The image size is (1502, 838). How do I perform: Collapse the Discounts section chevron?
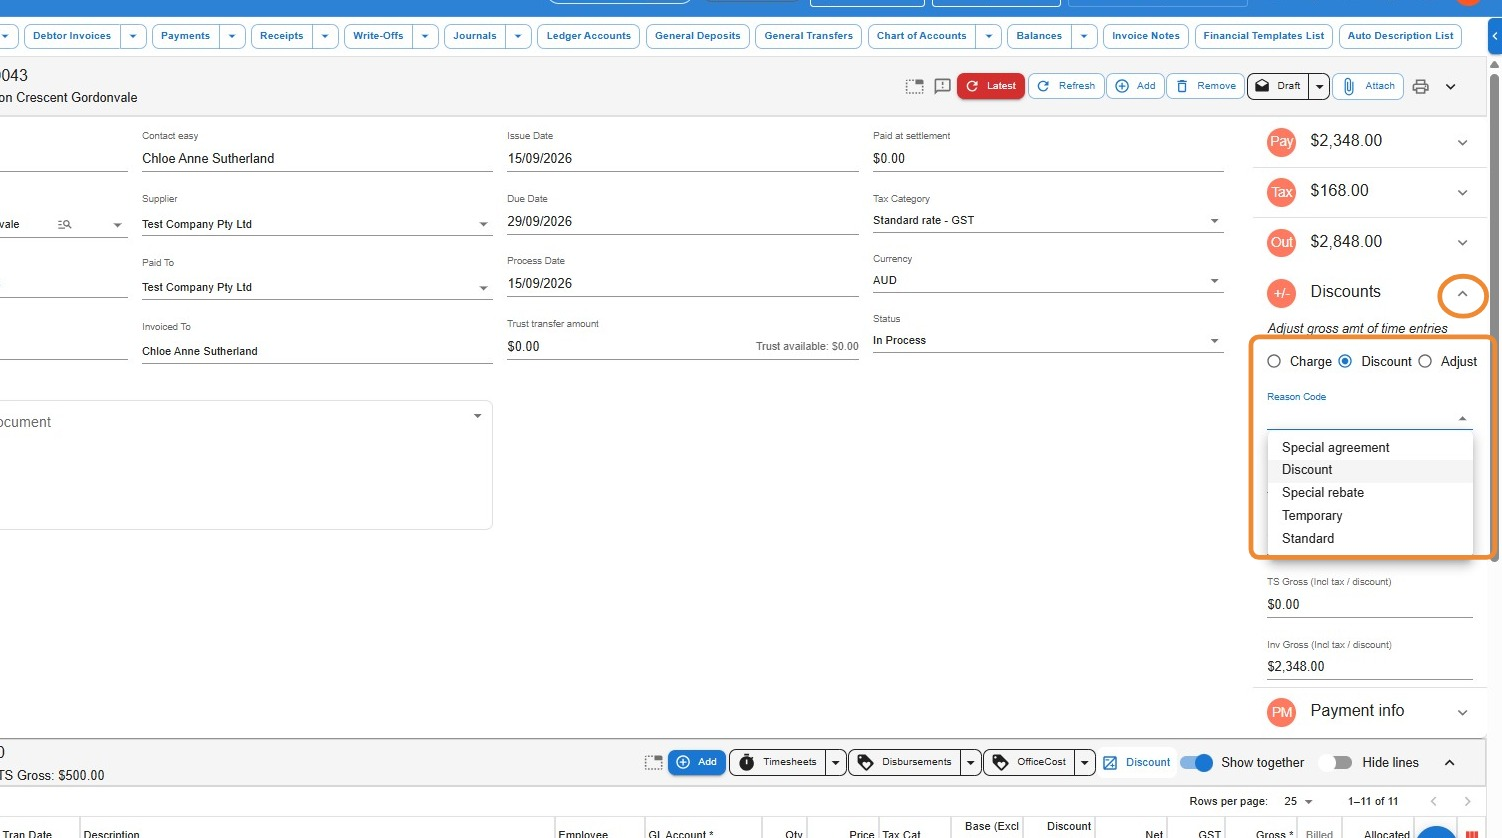point(1462,294)
